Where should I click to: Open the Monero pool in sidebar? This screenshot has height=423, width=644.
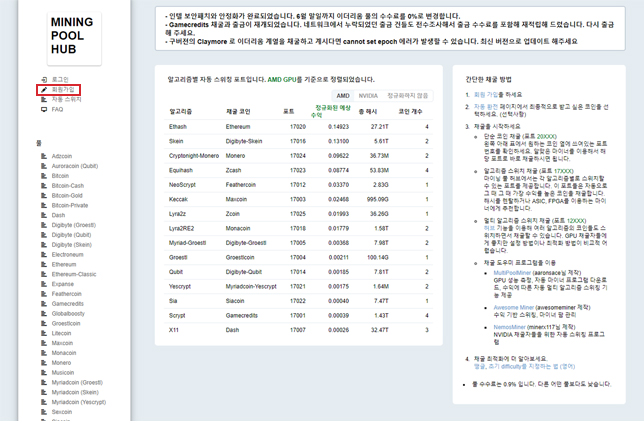[61, 363]
